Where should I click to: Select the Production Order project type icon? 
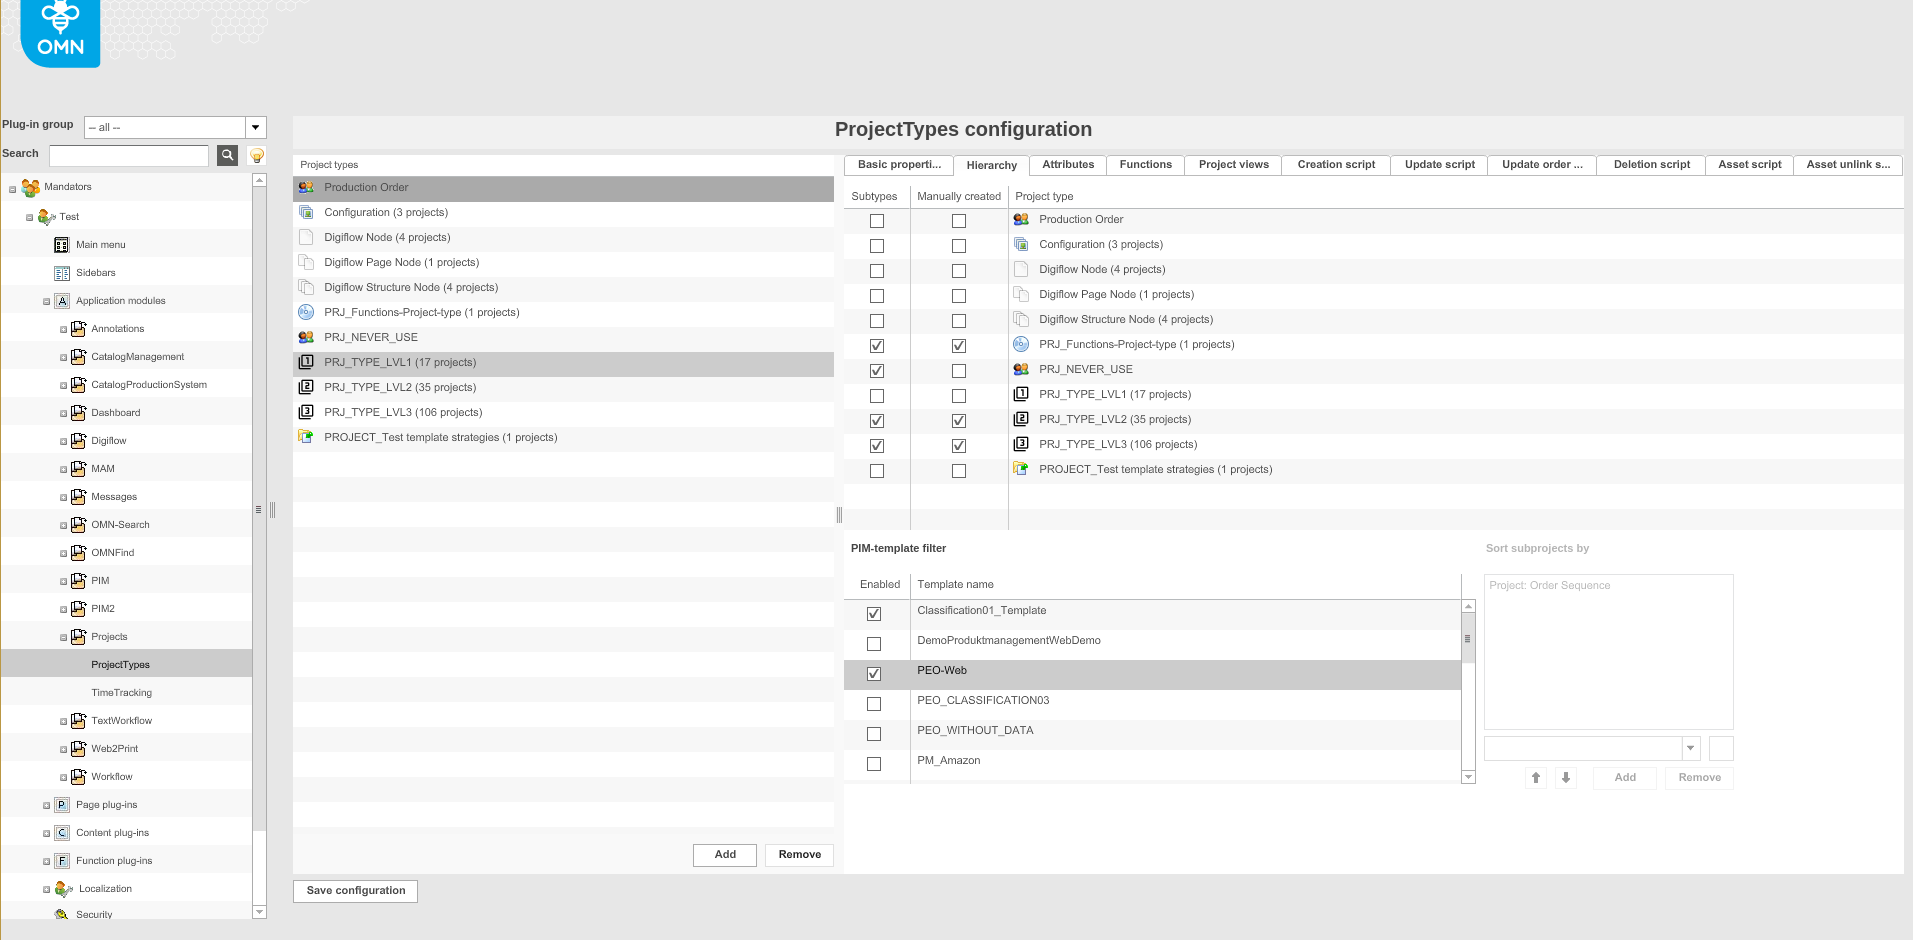(306, 187)
